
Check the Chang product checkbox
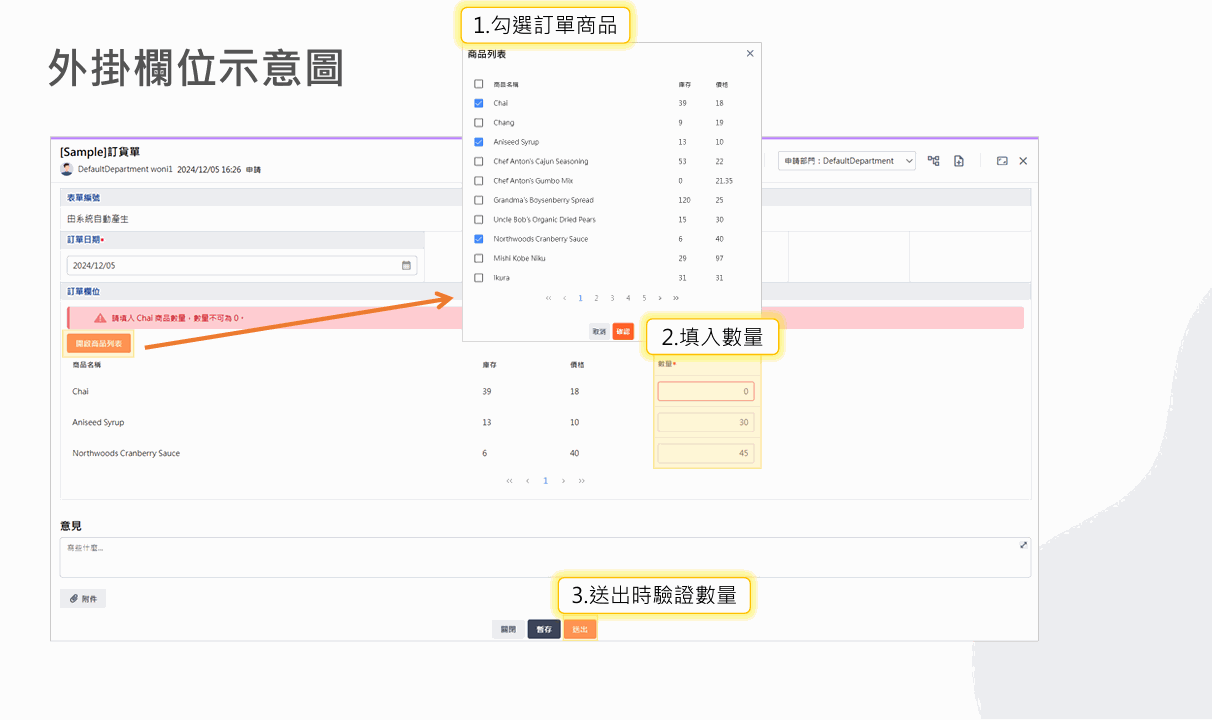click(x=479, y=123)
